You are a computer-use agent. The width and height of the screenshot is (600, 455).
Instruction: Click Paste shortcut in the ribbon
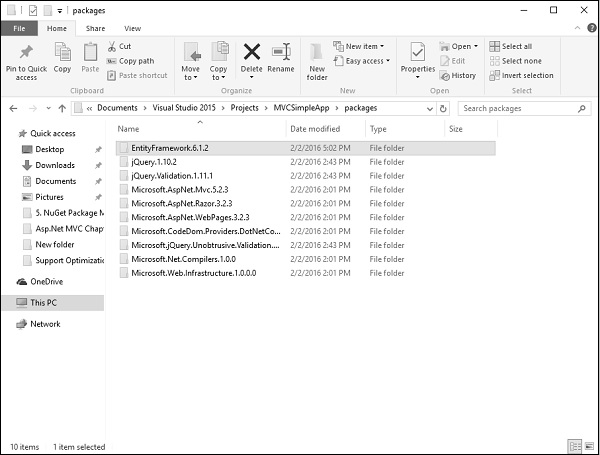(137, 75)
